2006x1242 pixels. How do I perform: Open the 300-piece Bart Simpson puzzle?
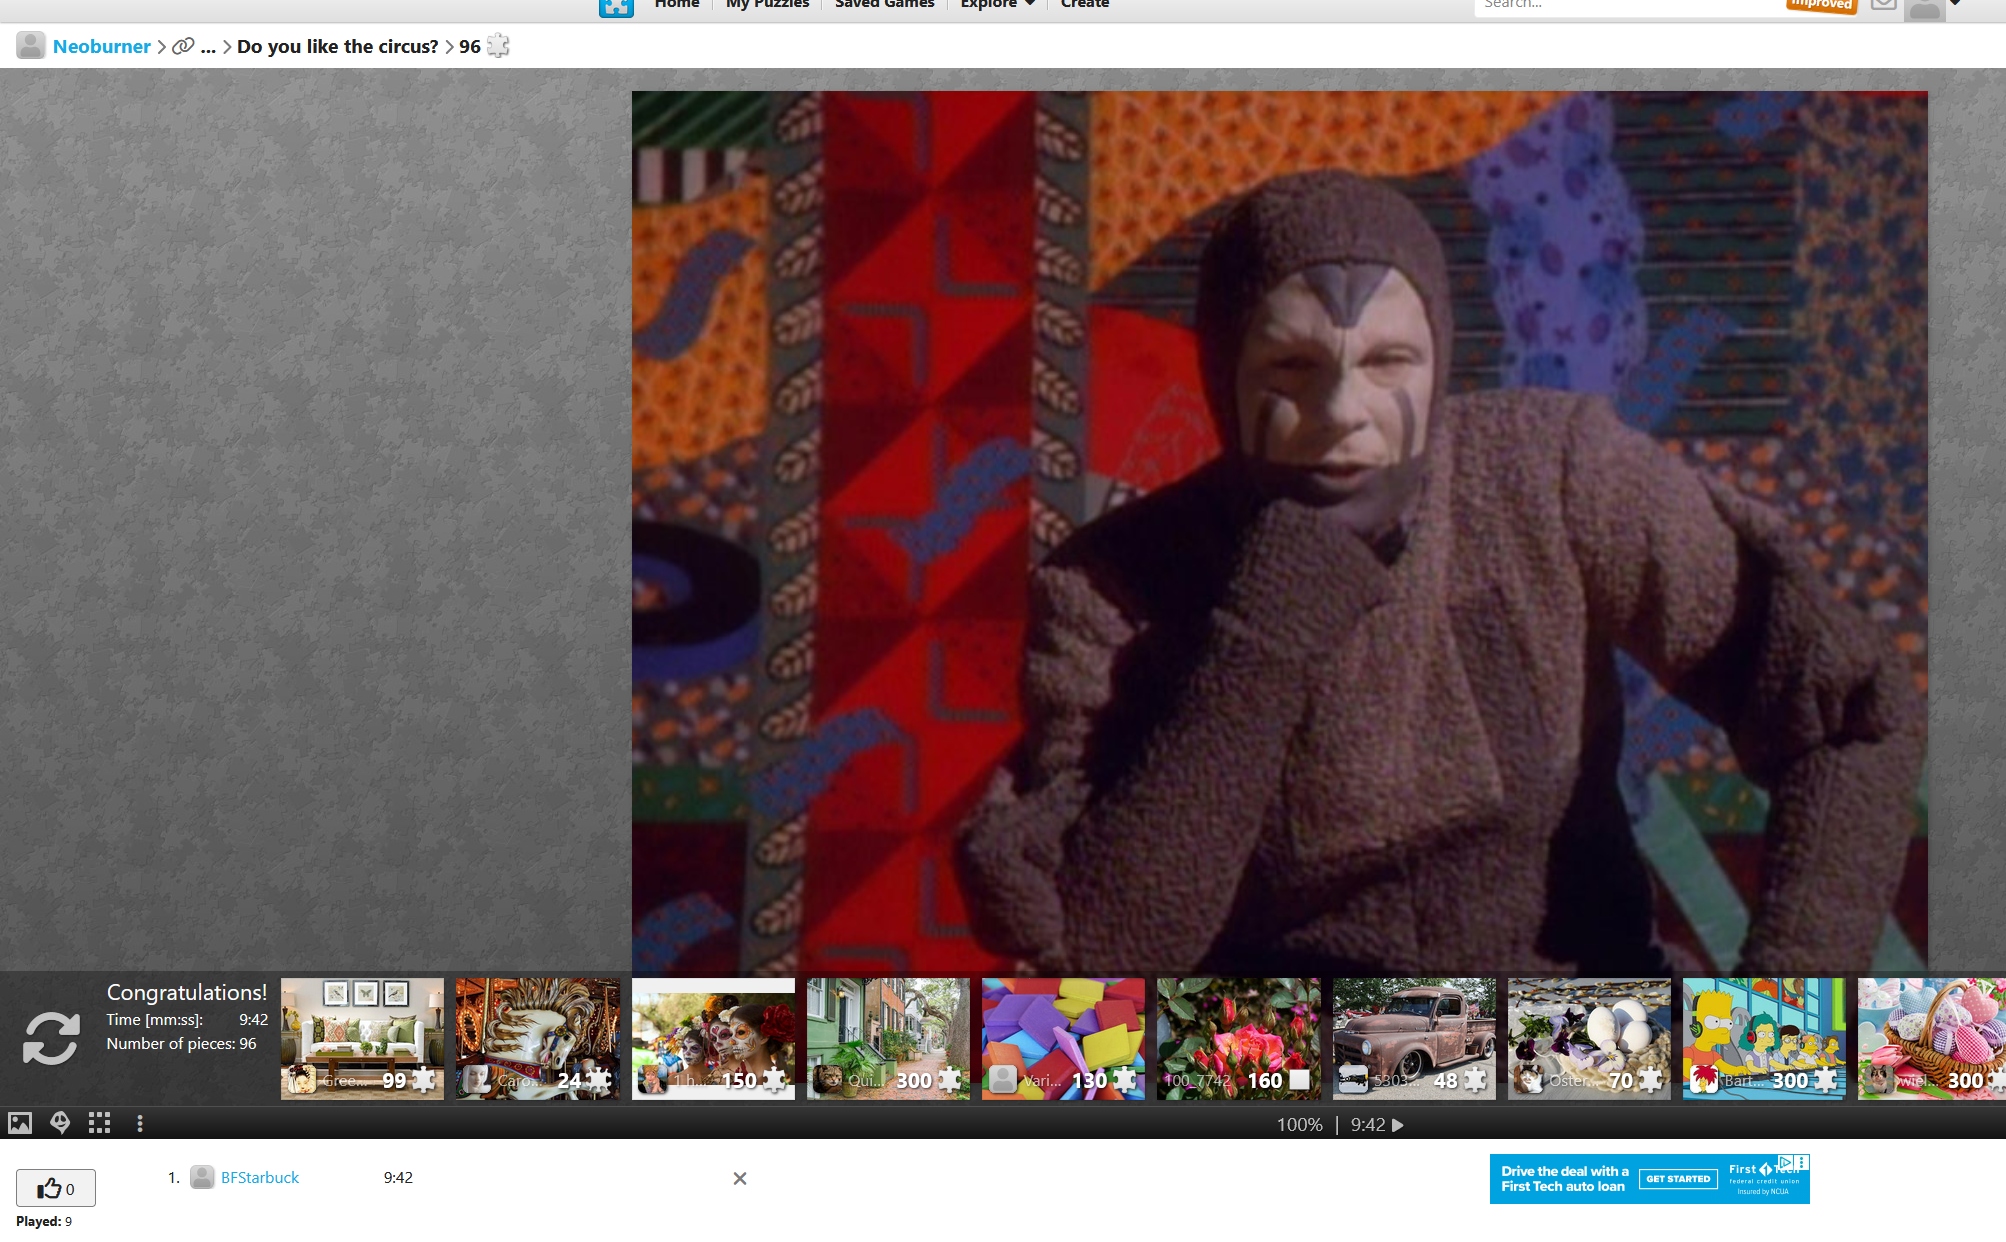pos(1764,1039)
